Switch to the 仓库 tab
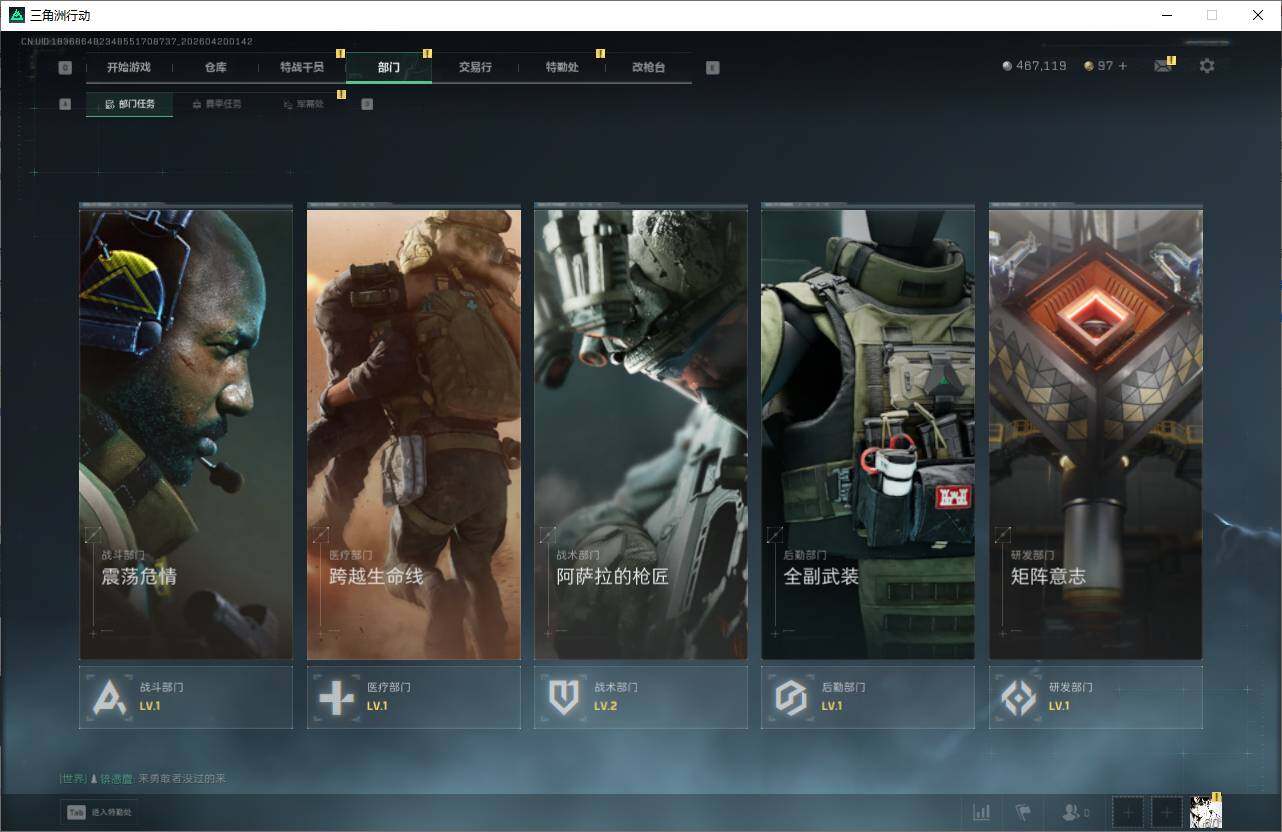Viewport: 1282px width, 832px height. (215, 67)
